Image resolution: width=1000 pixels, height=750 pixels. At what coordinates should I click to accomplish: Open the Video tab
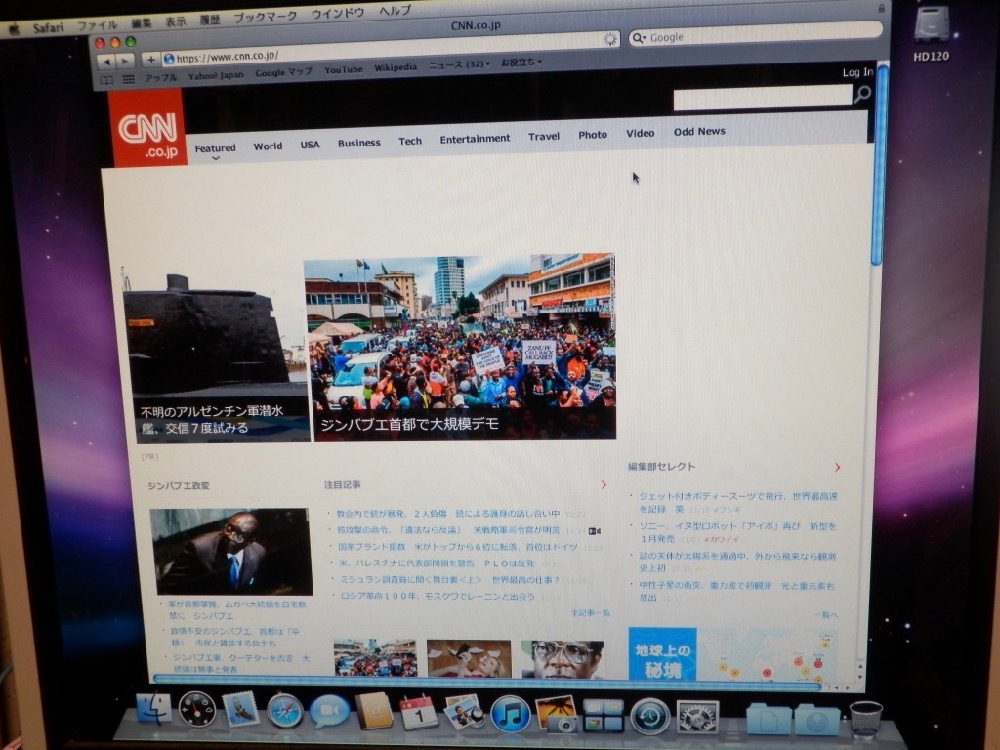pos(640,133)
